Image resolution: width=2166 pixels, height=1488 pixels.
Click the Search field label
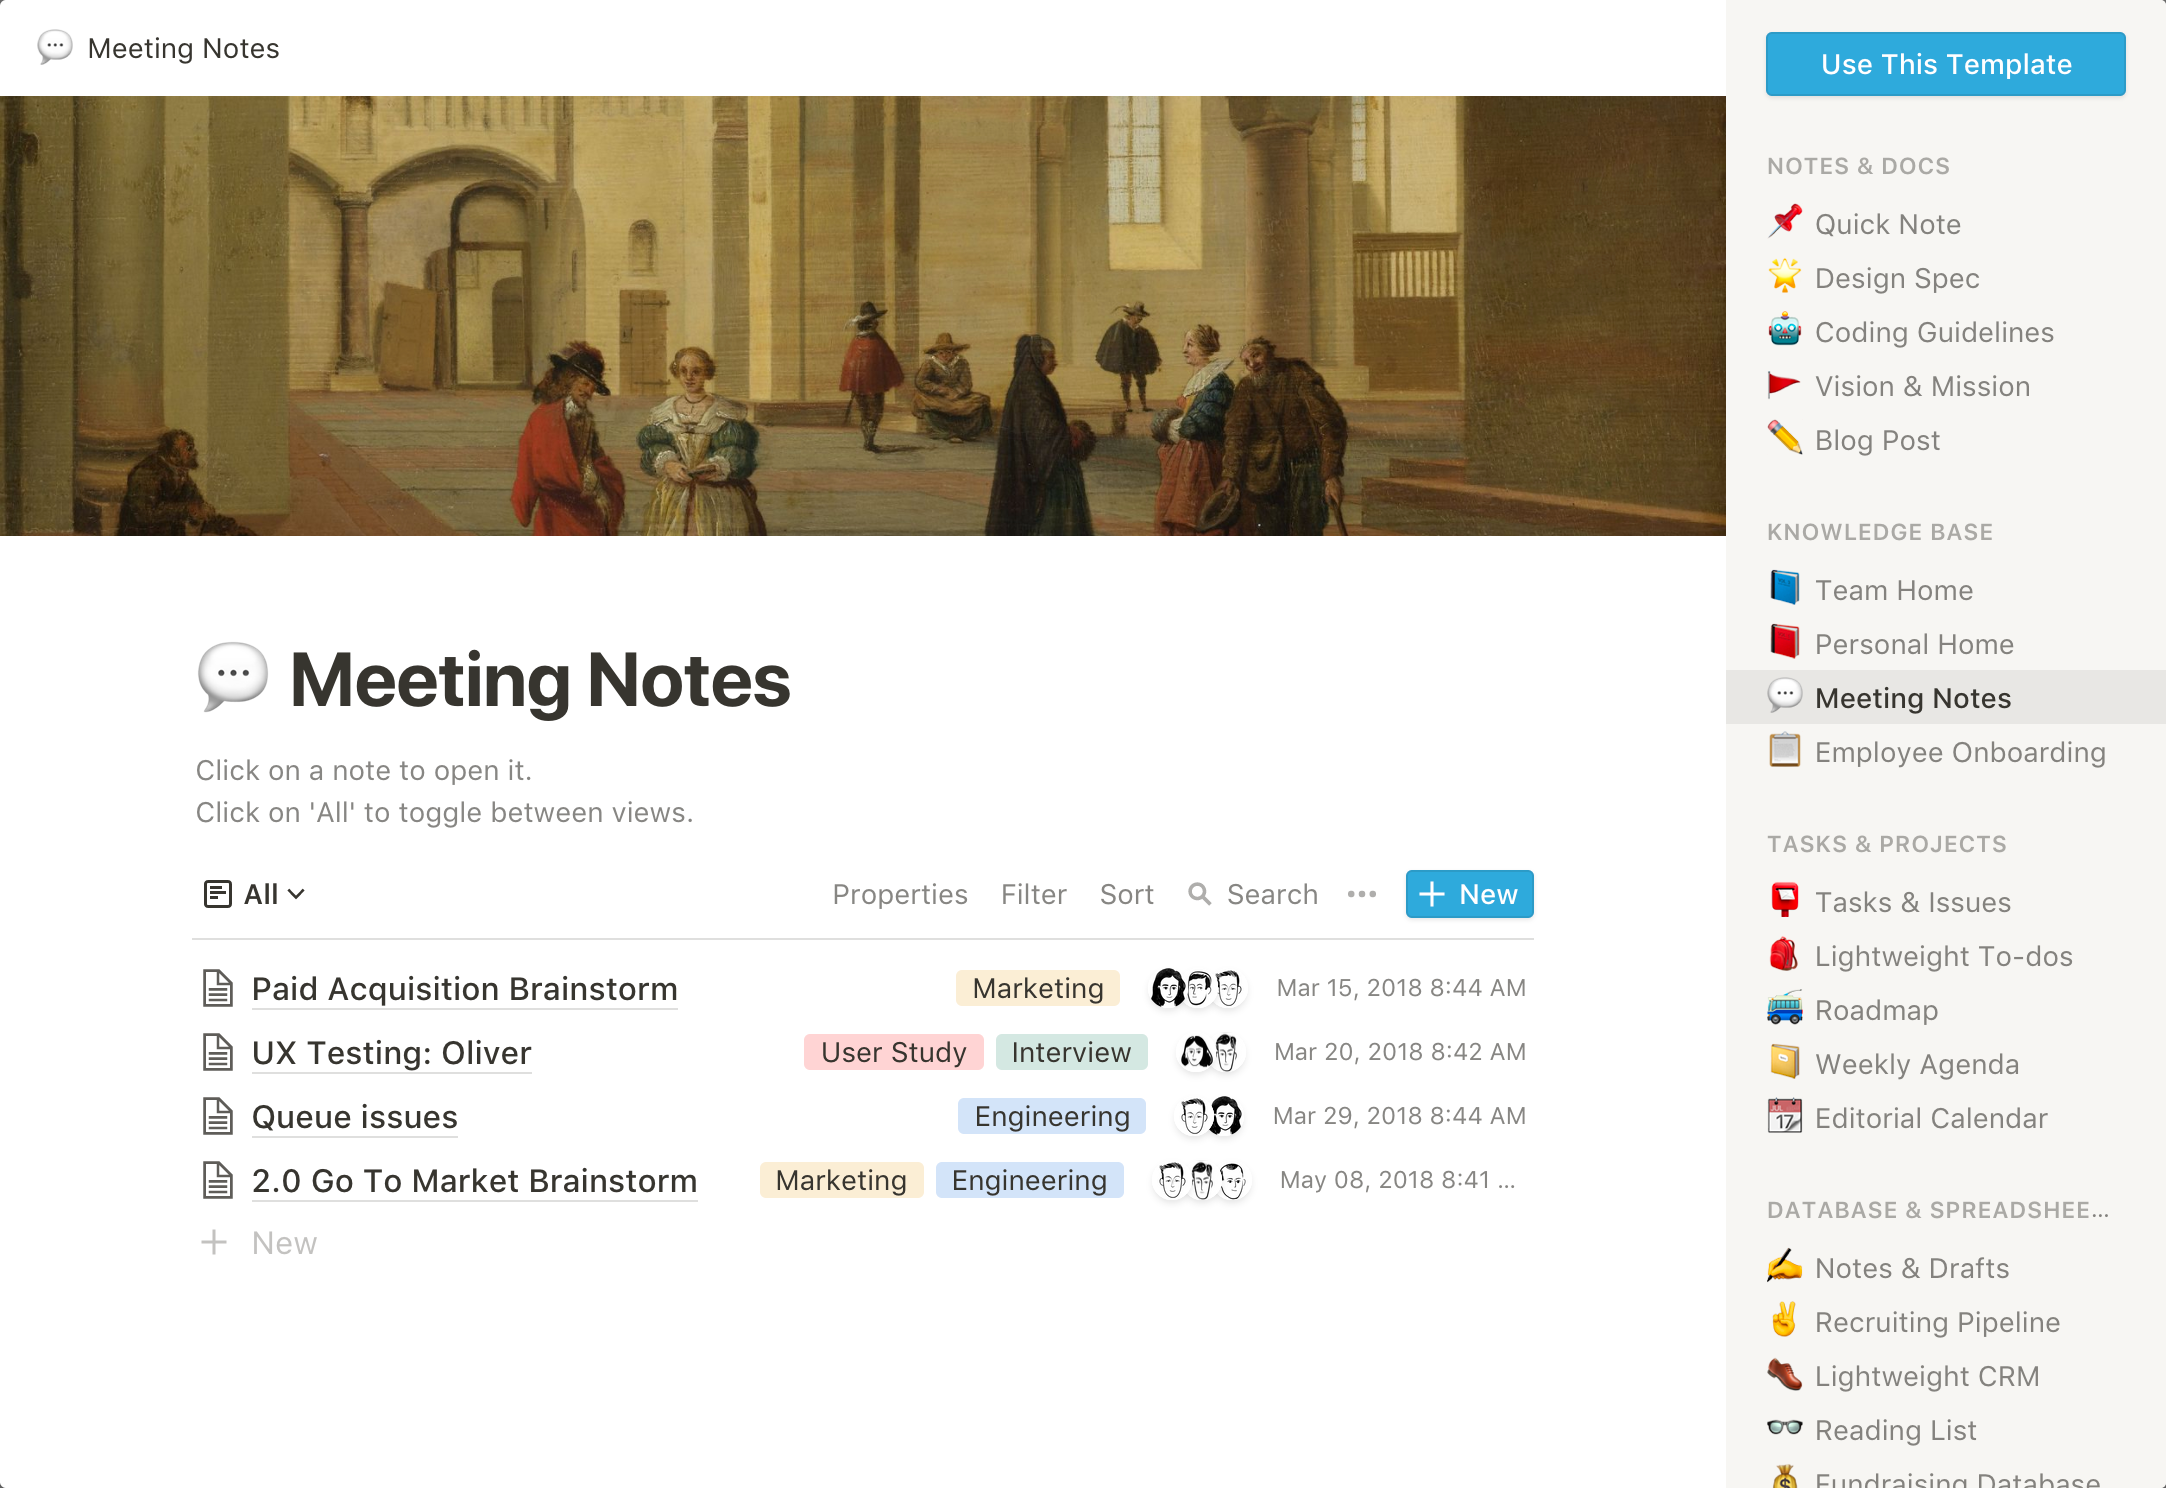tap(1272, 894)
